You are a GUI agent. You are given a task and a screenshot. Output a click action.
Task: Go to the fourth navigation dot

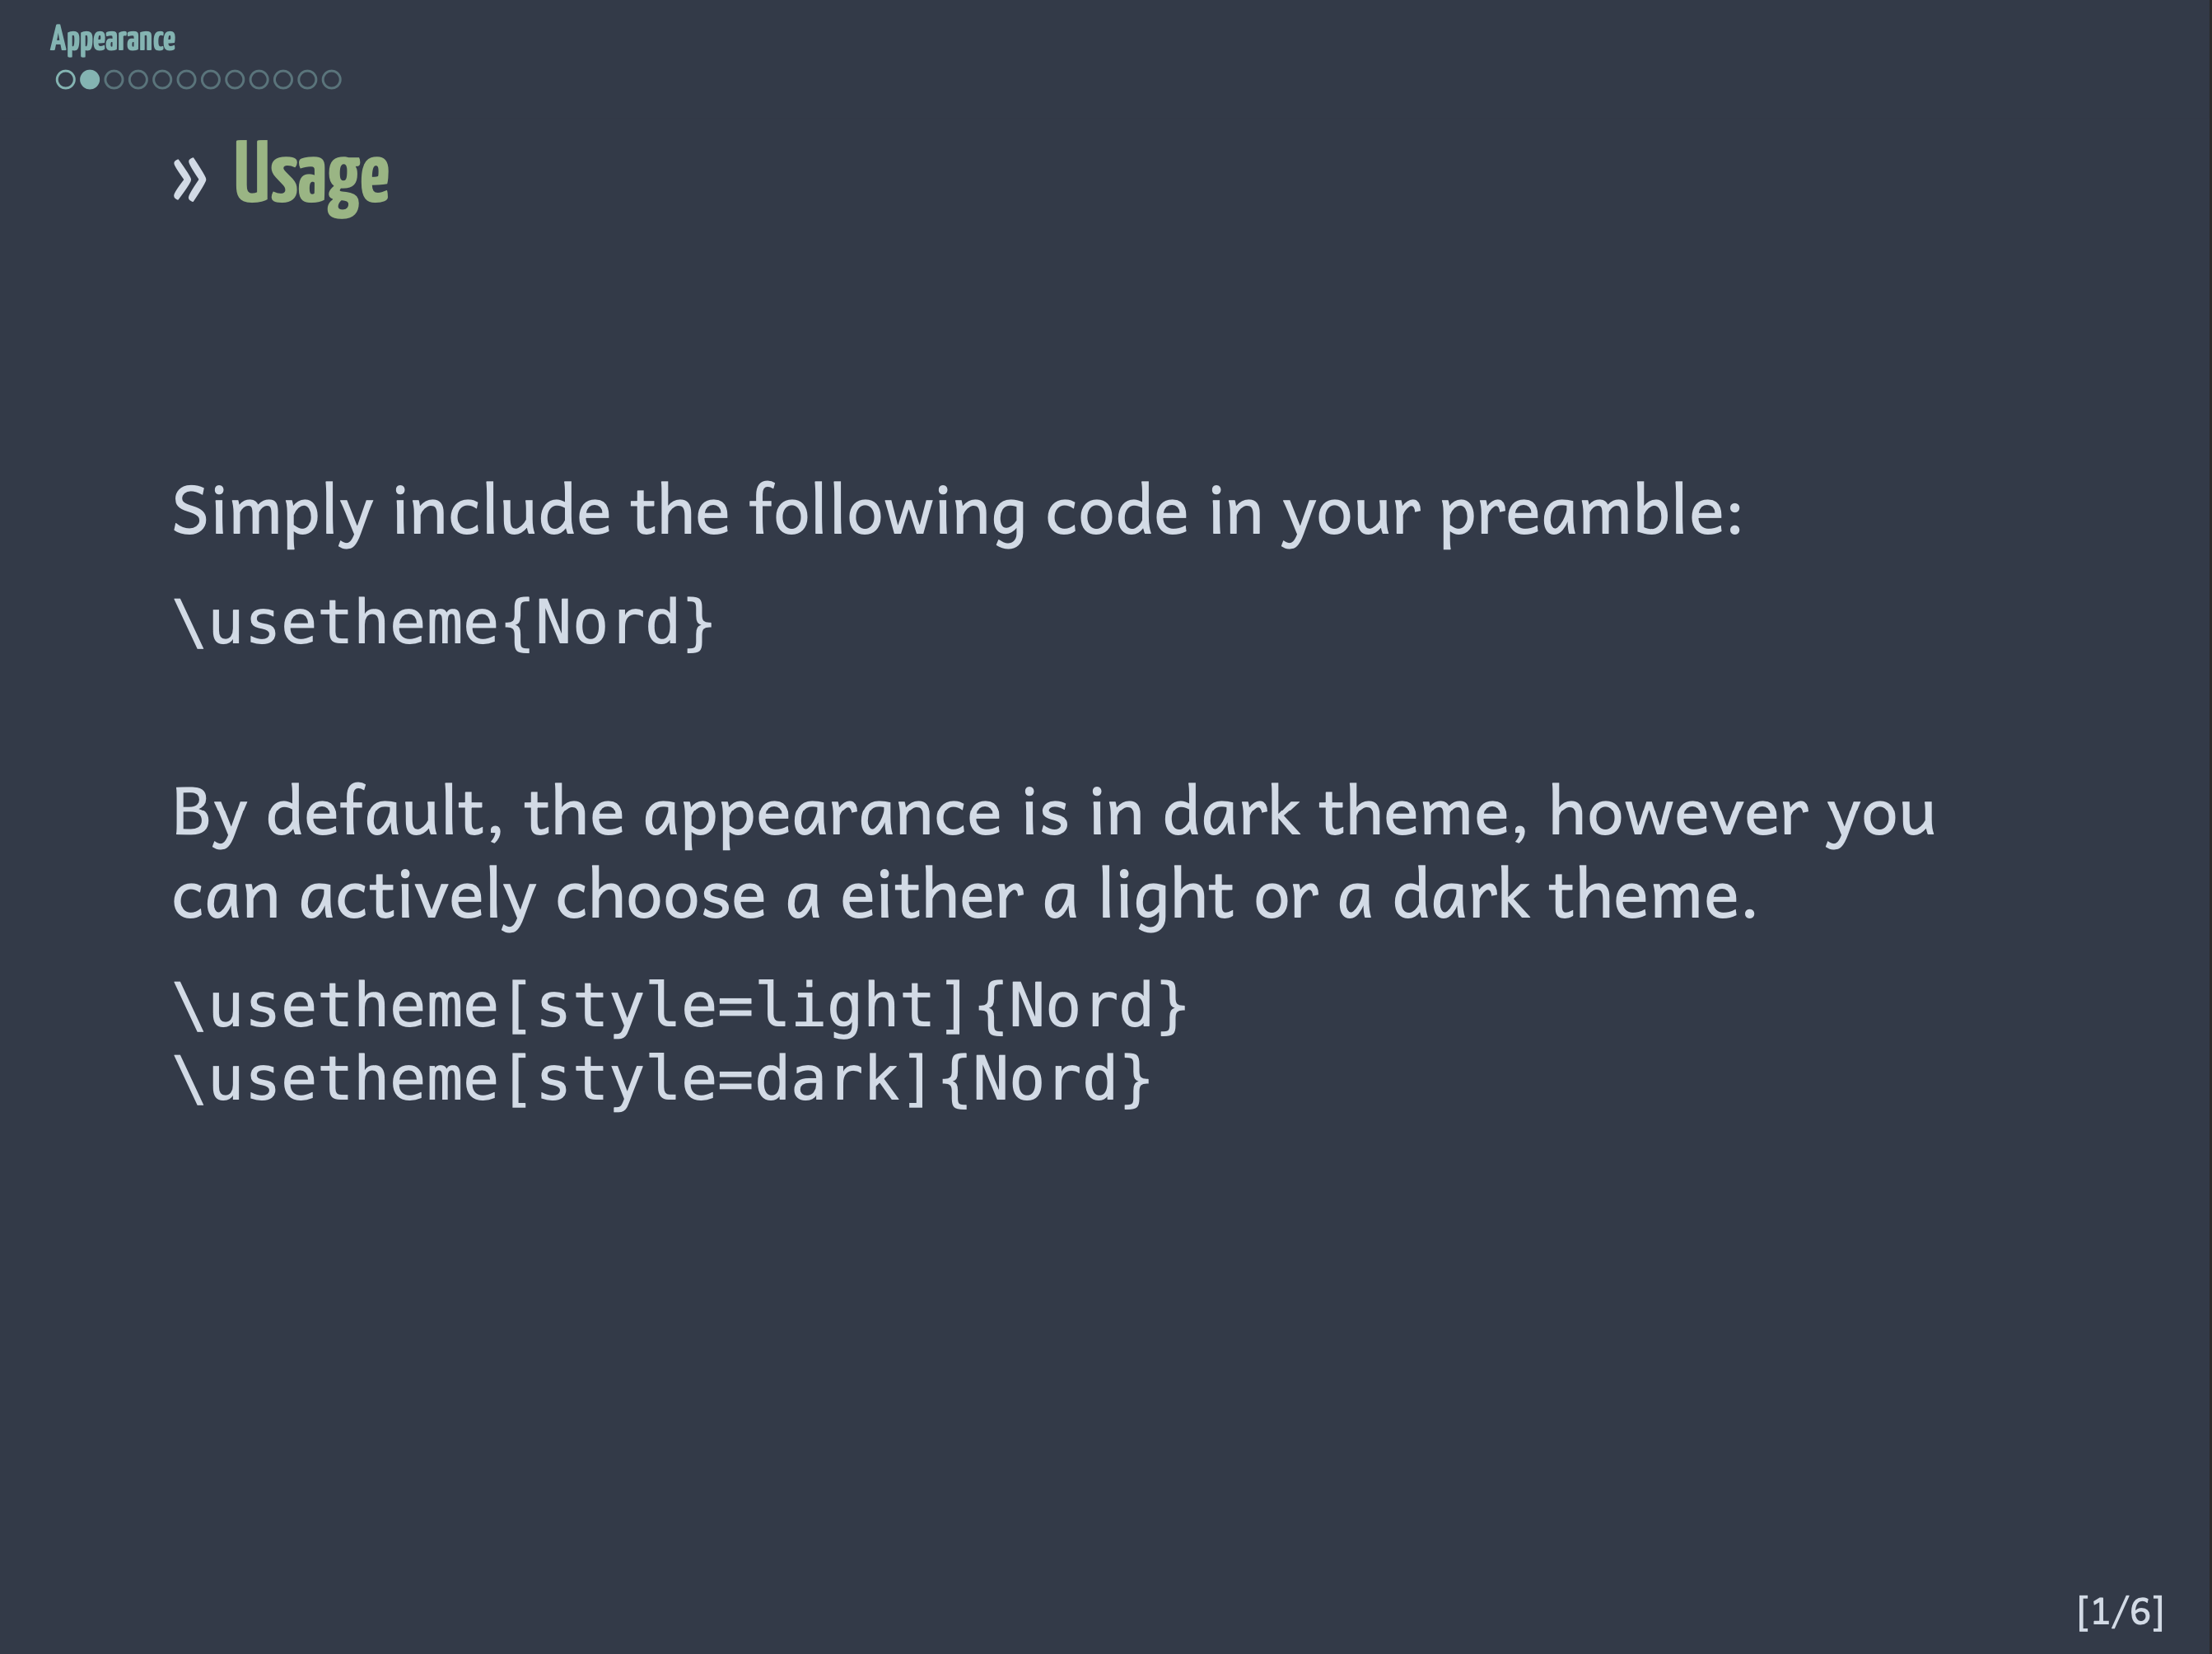138,80
